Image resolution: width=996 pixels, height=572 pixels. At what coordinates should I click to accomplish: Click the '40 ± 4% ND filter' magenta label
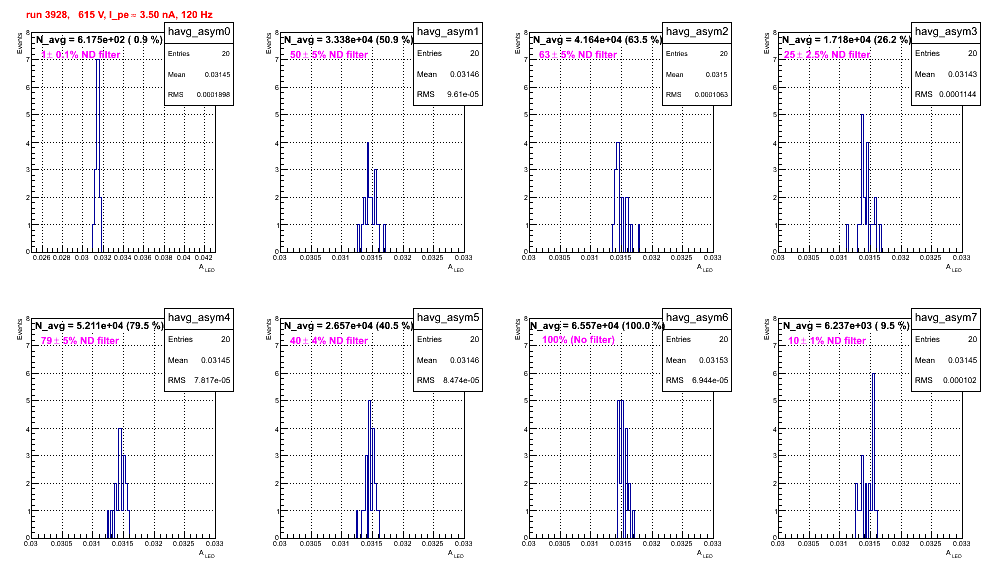click(329, 341)
